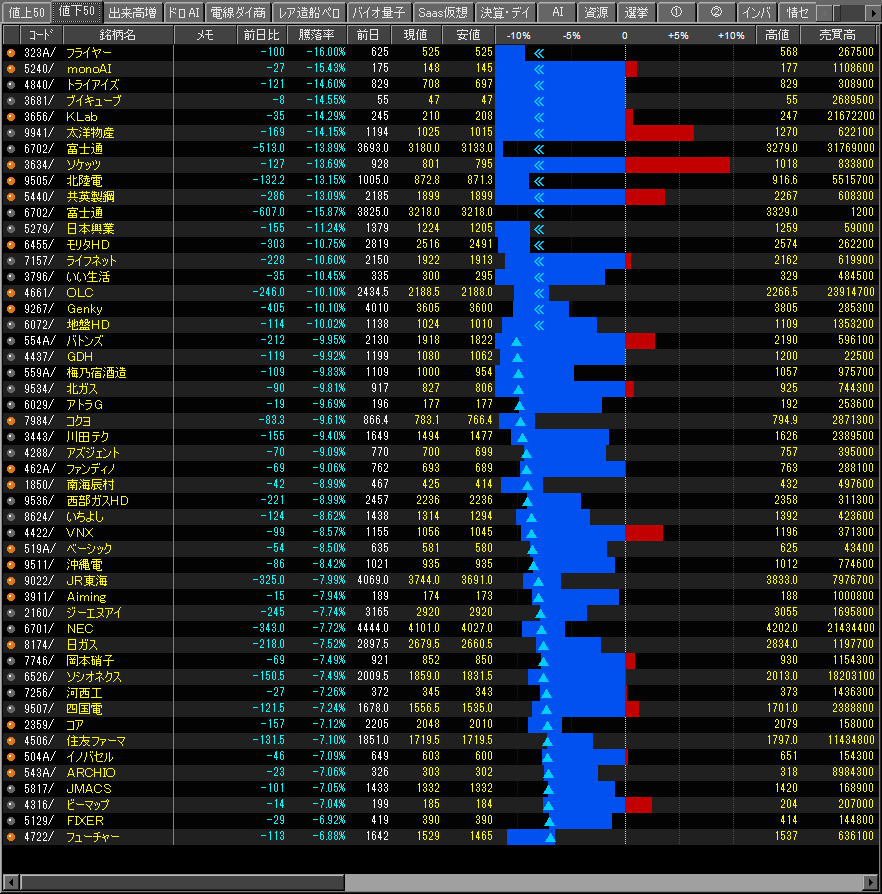Click the double-chevron marker on the 太洋物産 row

pyautogui.click(x=539, y=133)
